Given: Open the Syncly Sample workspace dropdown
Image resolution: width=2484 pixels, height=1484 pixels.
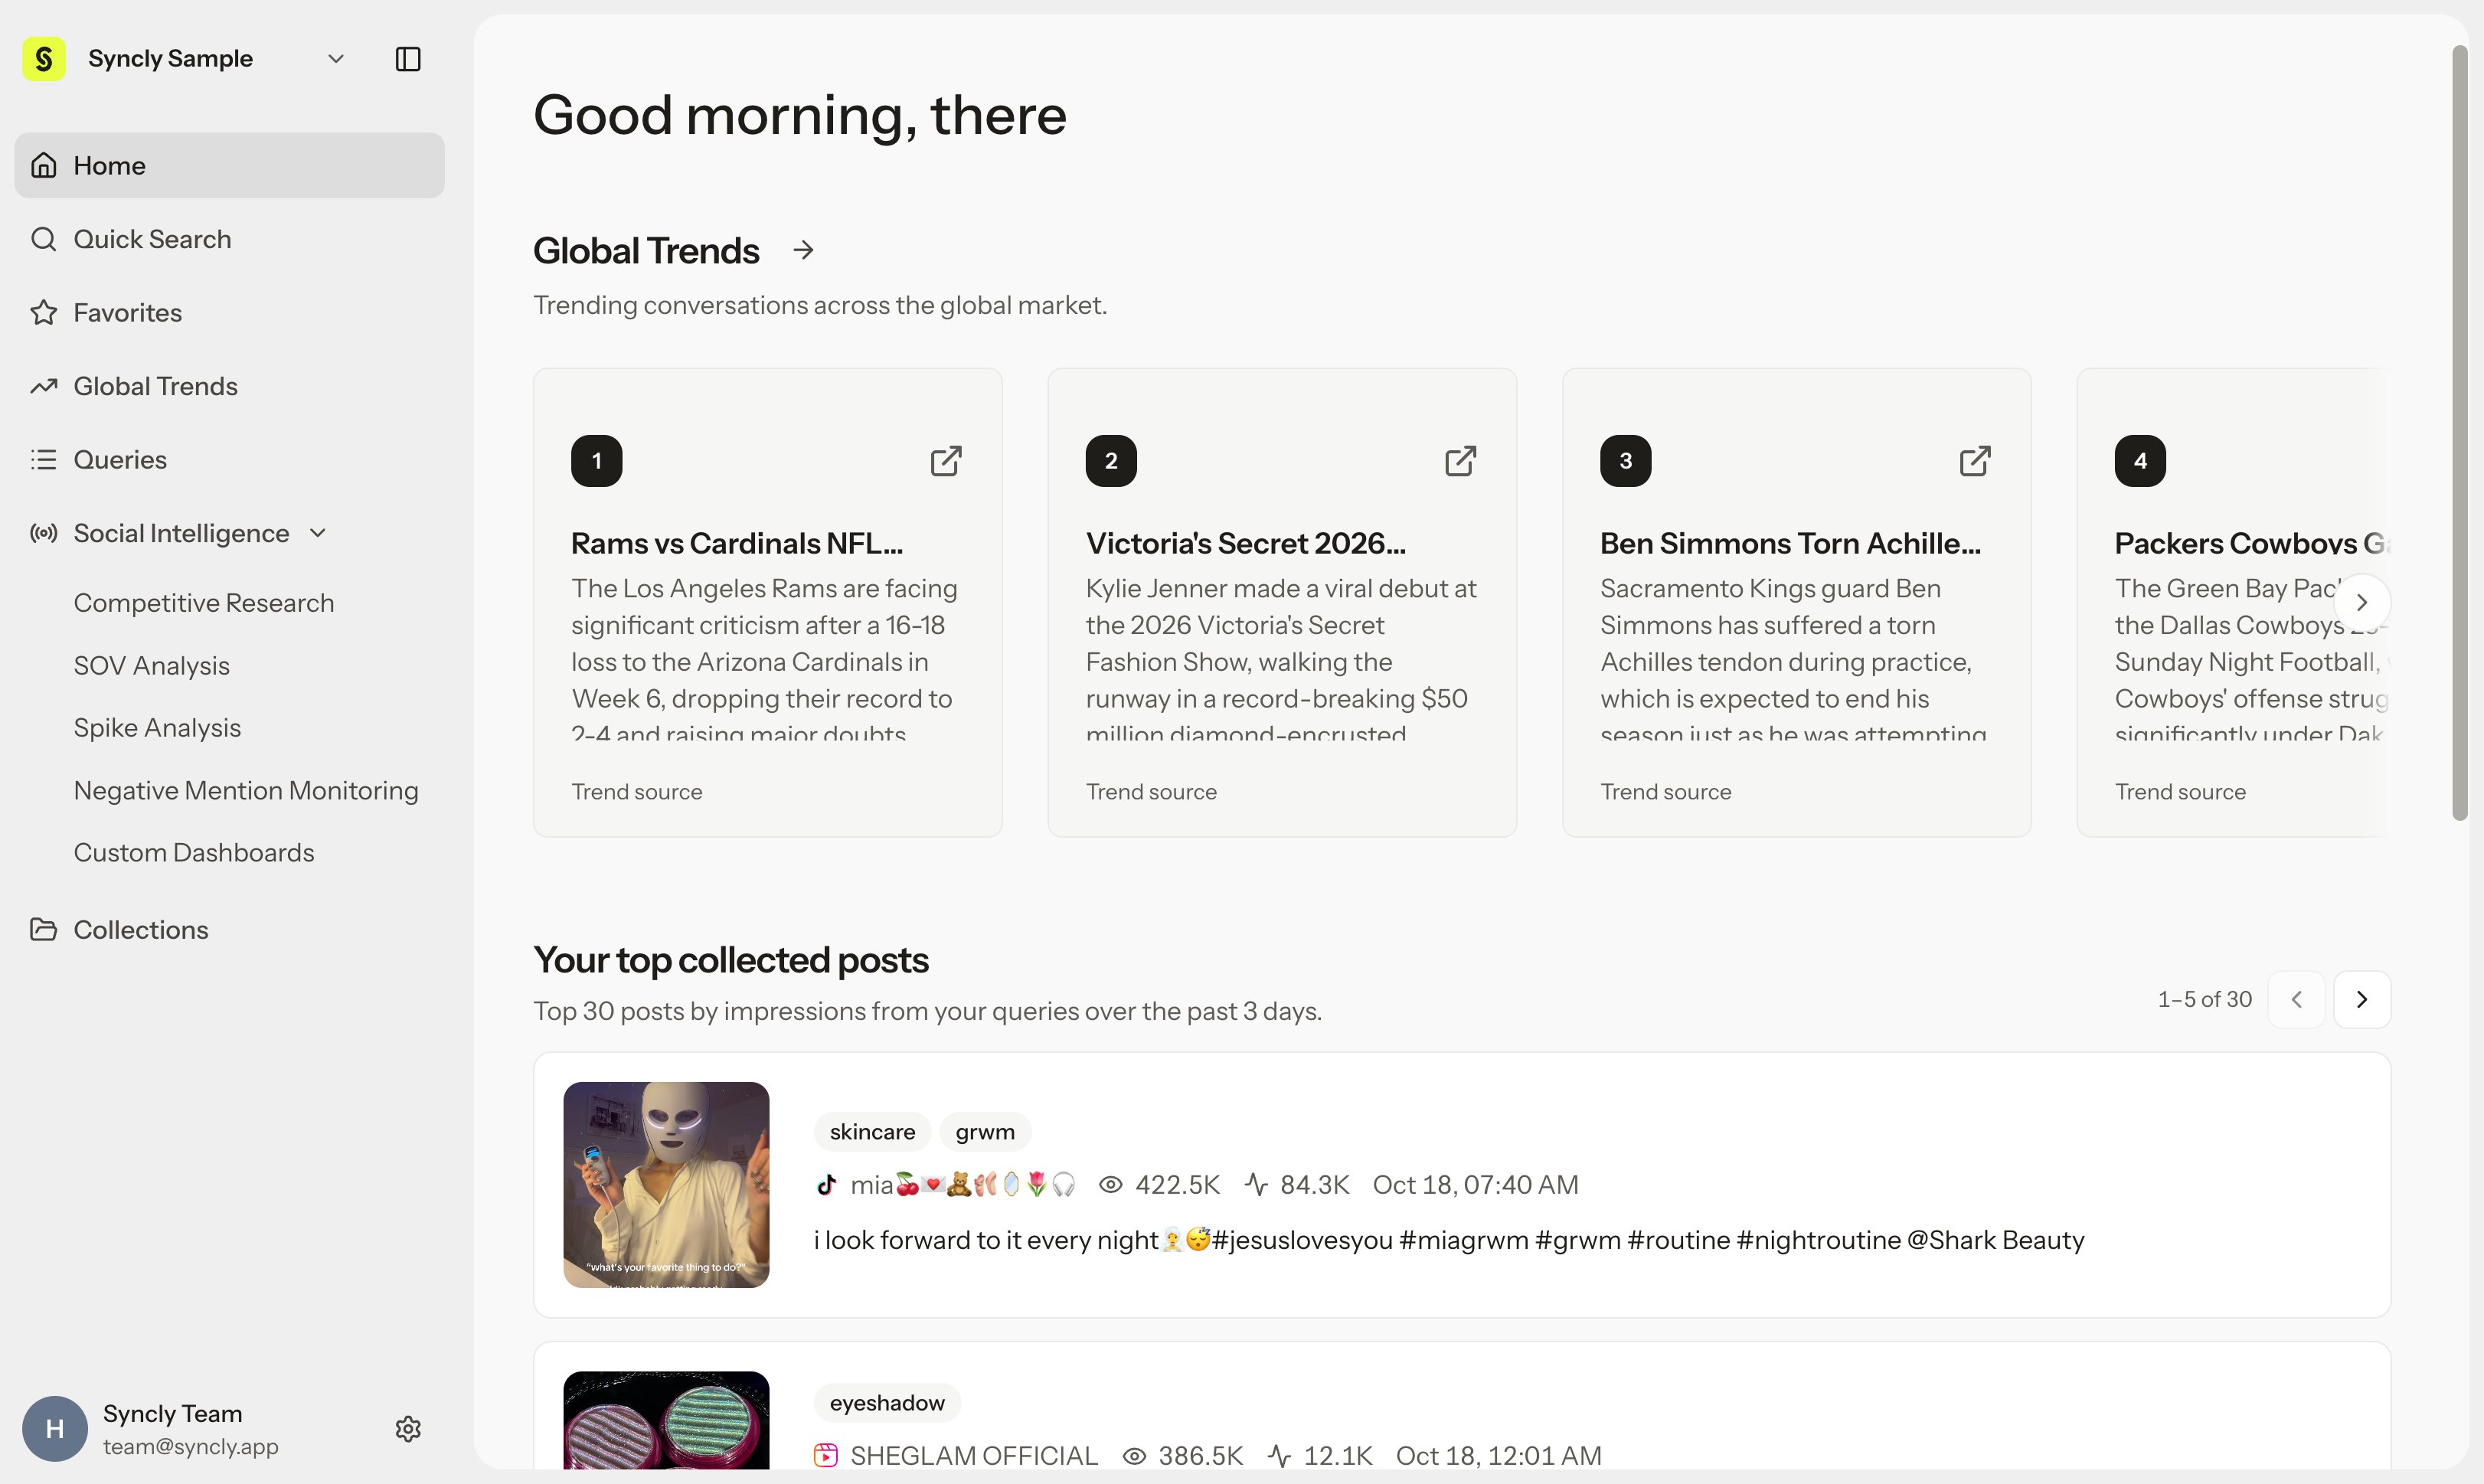Looking at the screenshot, I should point(336,59).
